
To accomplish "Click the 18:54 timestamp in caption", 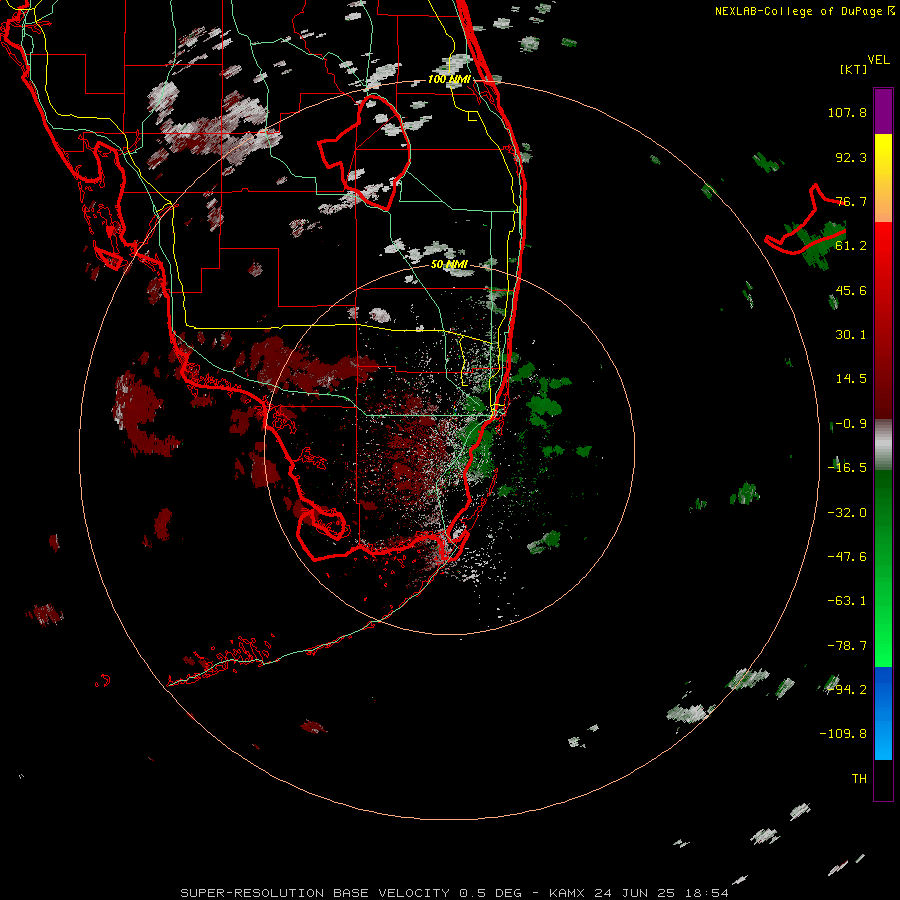I will [708, 893].
